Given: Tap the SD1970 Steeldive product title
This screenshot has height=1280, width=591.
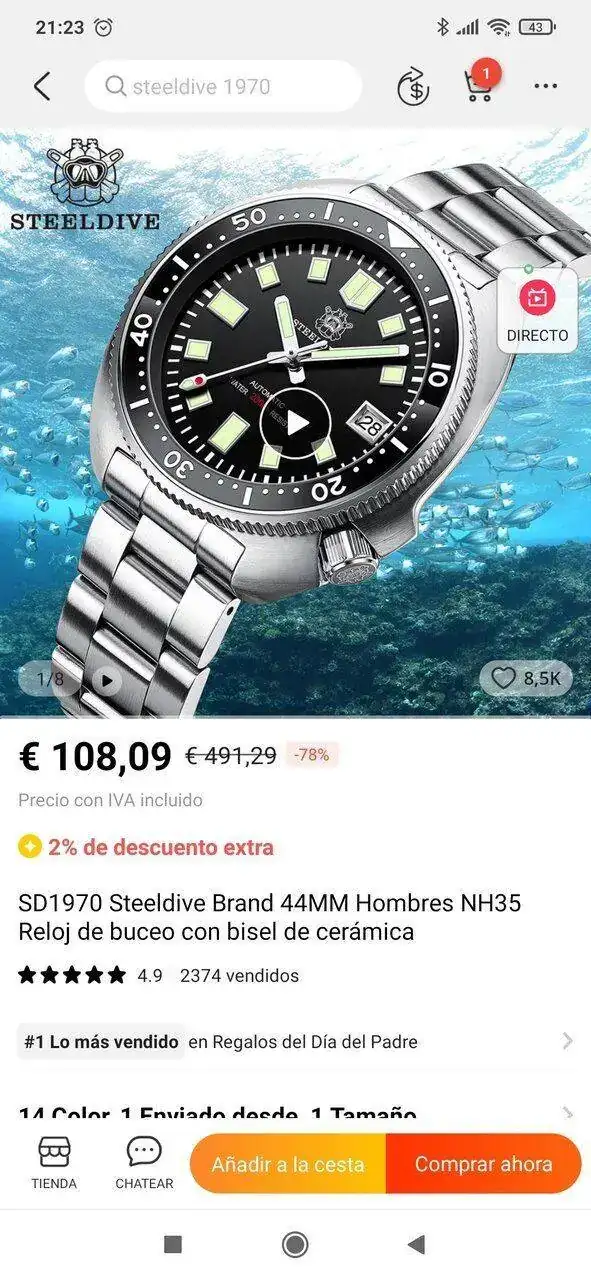Looking at the screenshot, I should point(269,917).
